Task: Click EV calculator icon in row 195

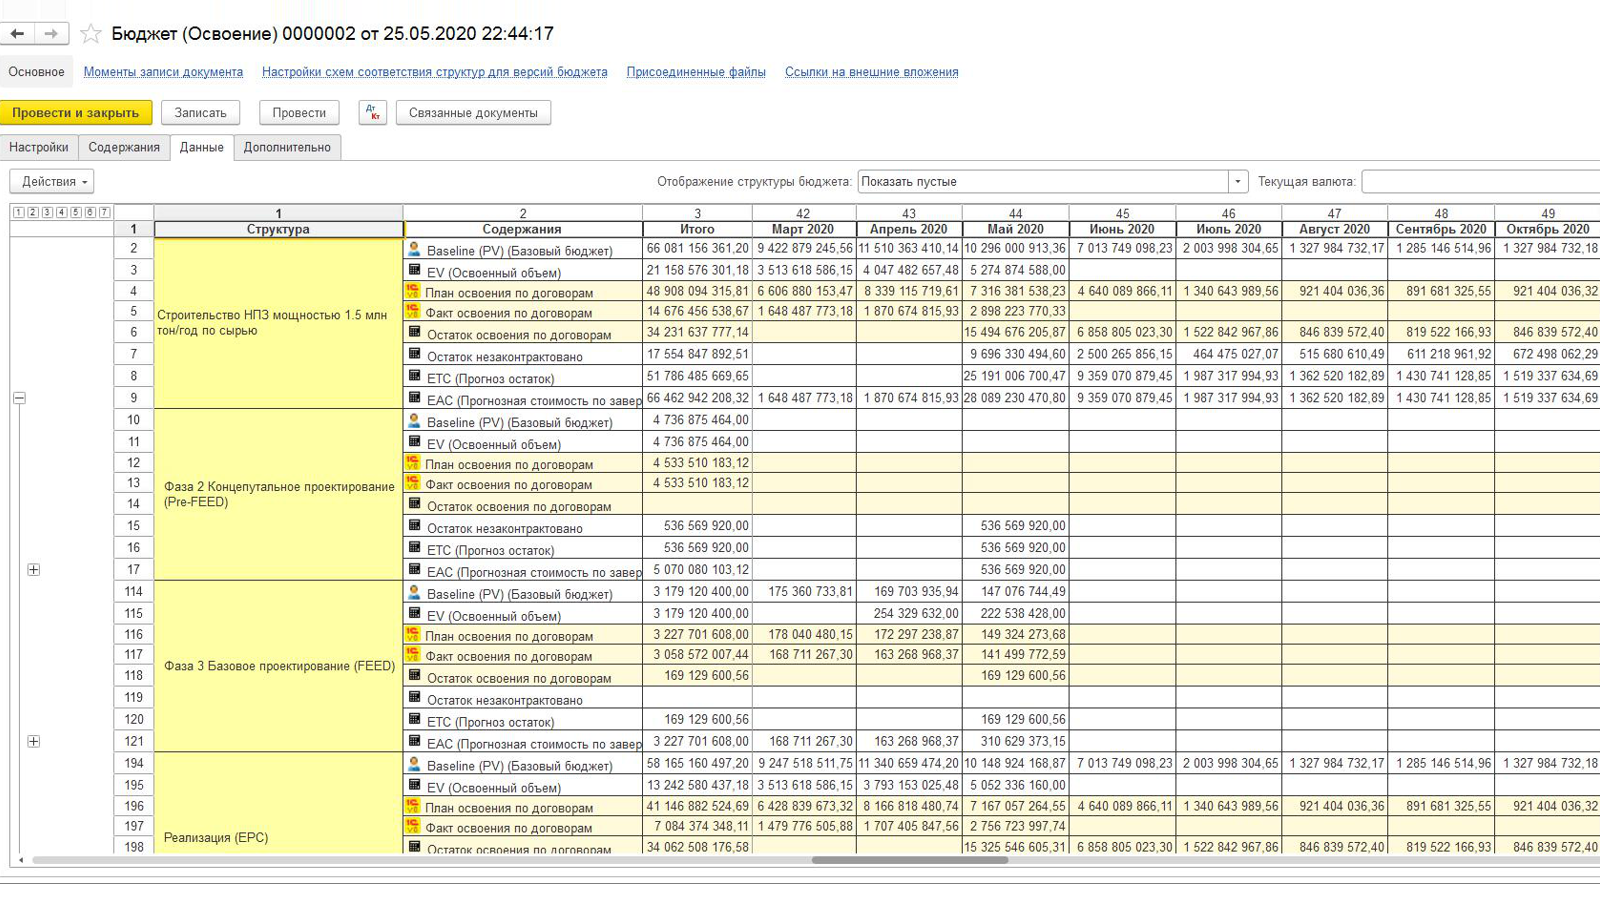Action: point(414,786)
